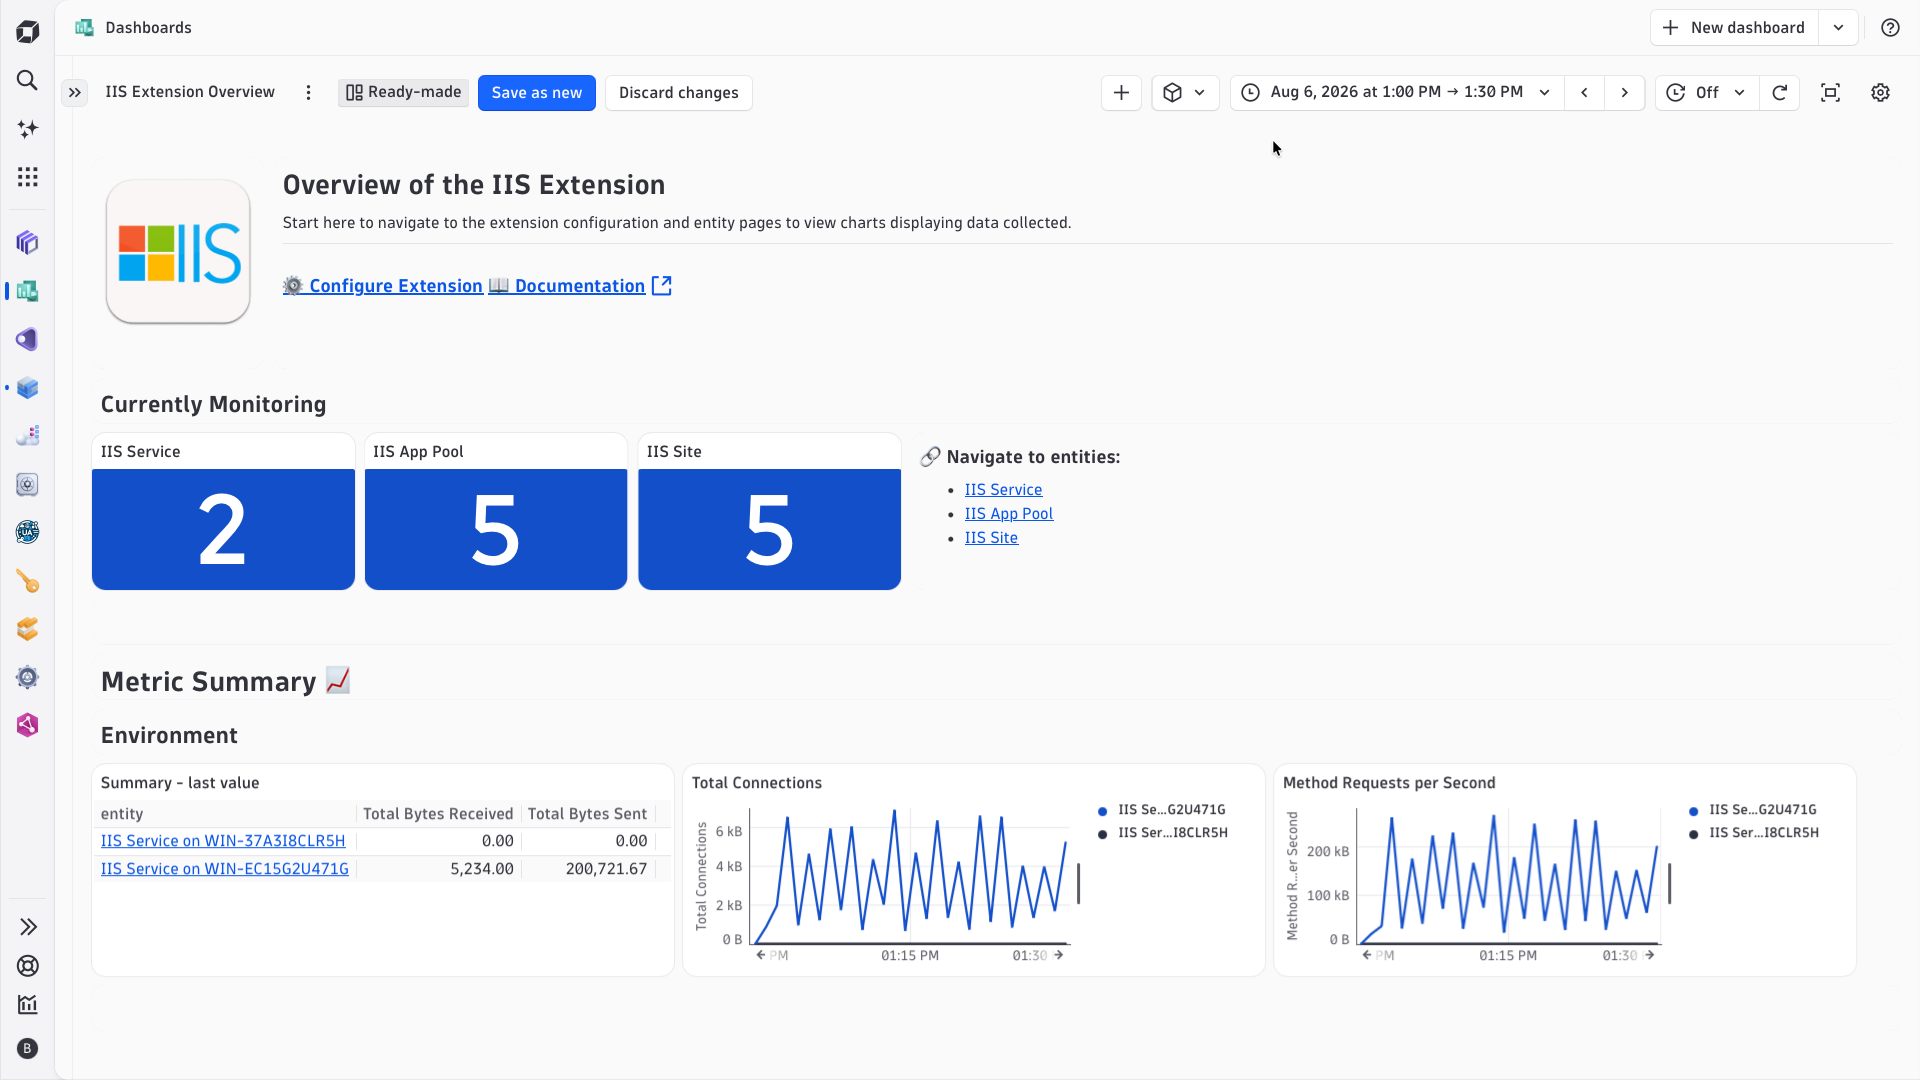Enter fullscreen presentation mode
This screenshot has width=1920, height=1080.
tap(1830, 93)
